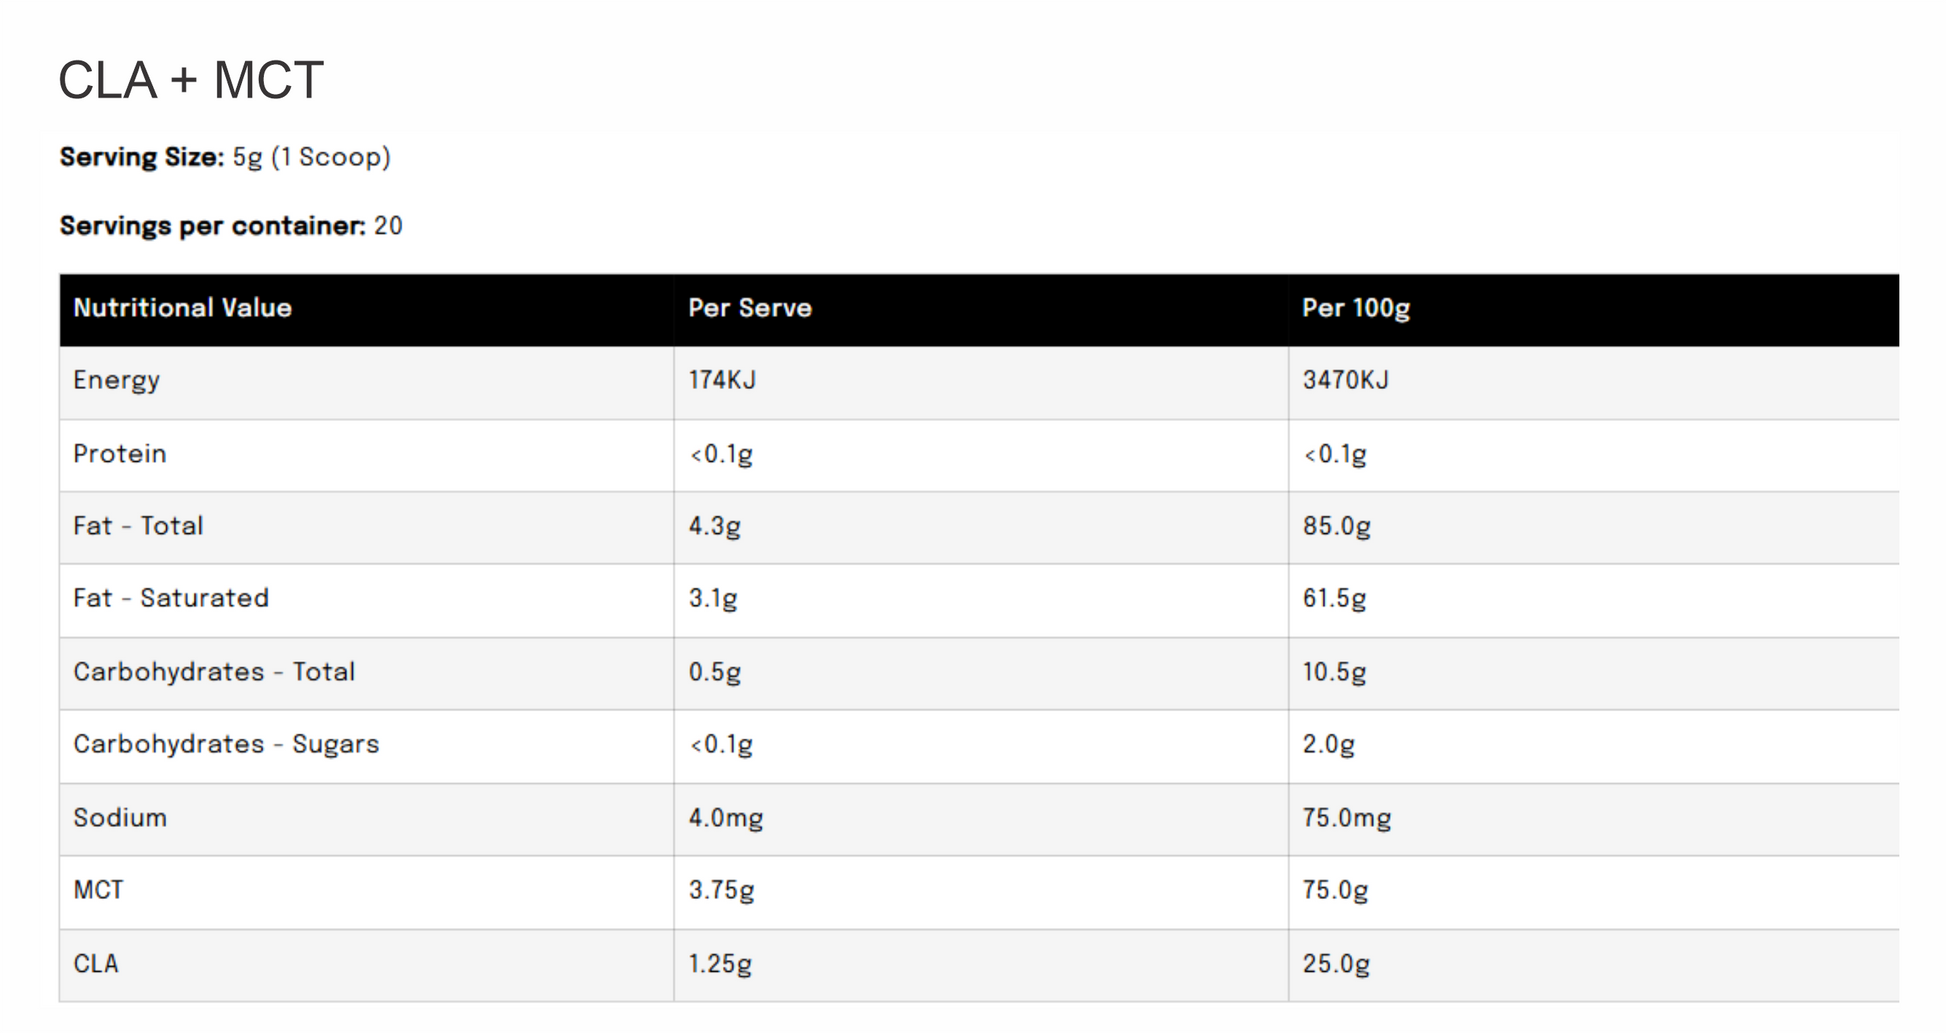Select the Energy row label
Screen dimensions: 1946x1033
tap(116, 381)
